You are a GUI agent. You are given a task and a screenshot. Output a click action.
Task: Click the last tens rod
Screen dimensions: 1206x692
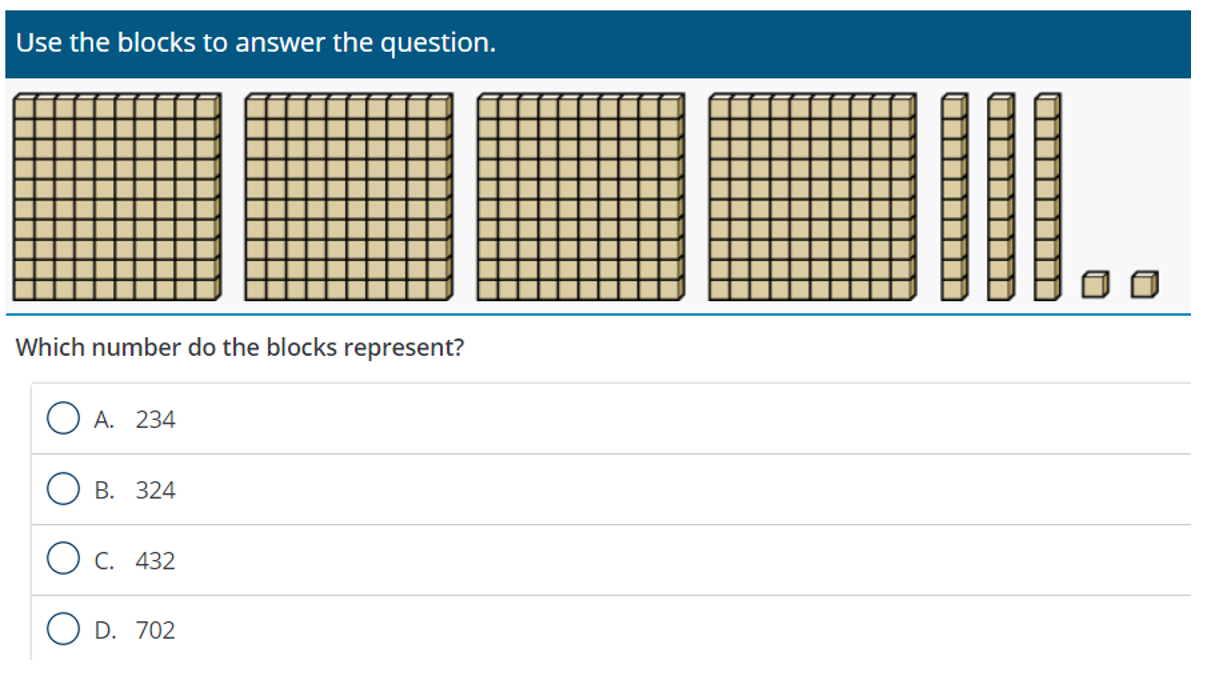[1047, 197]
